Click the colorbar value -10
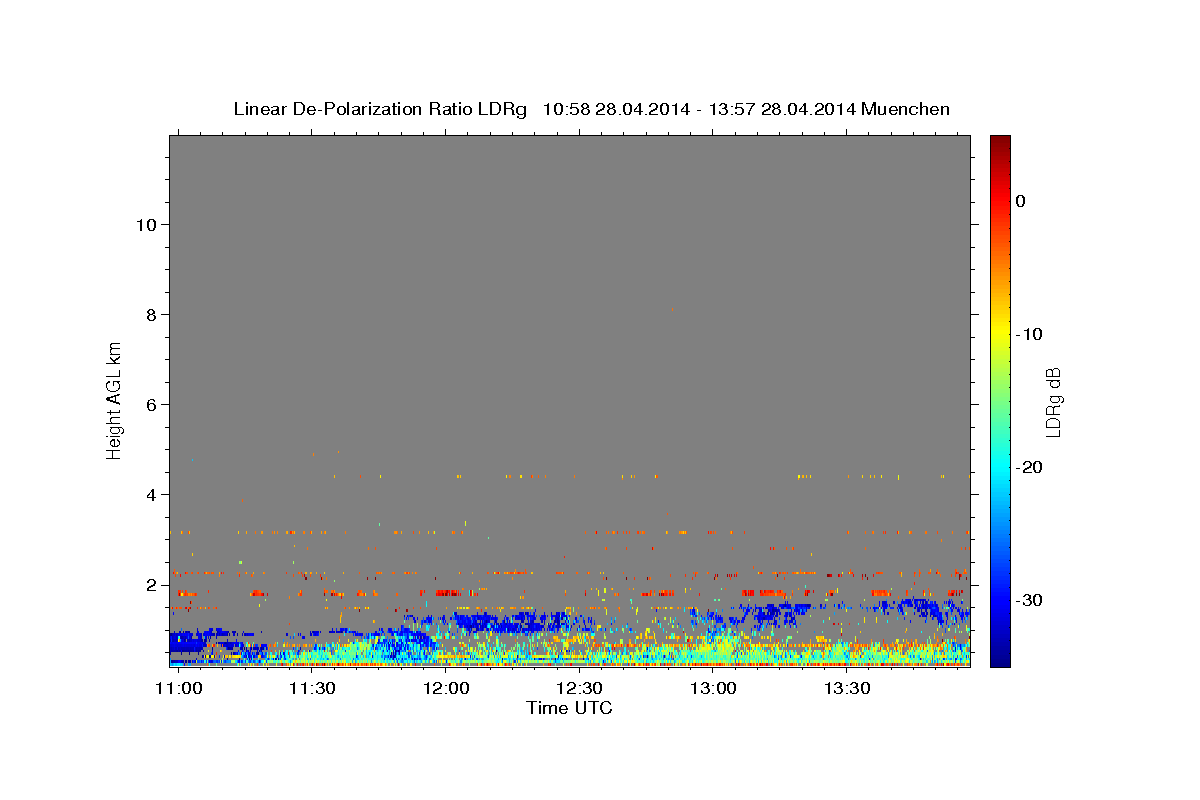1200x800 pixels. point(1031,334)
